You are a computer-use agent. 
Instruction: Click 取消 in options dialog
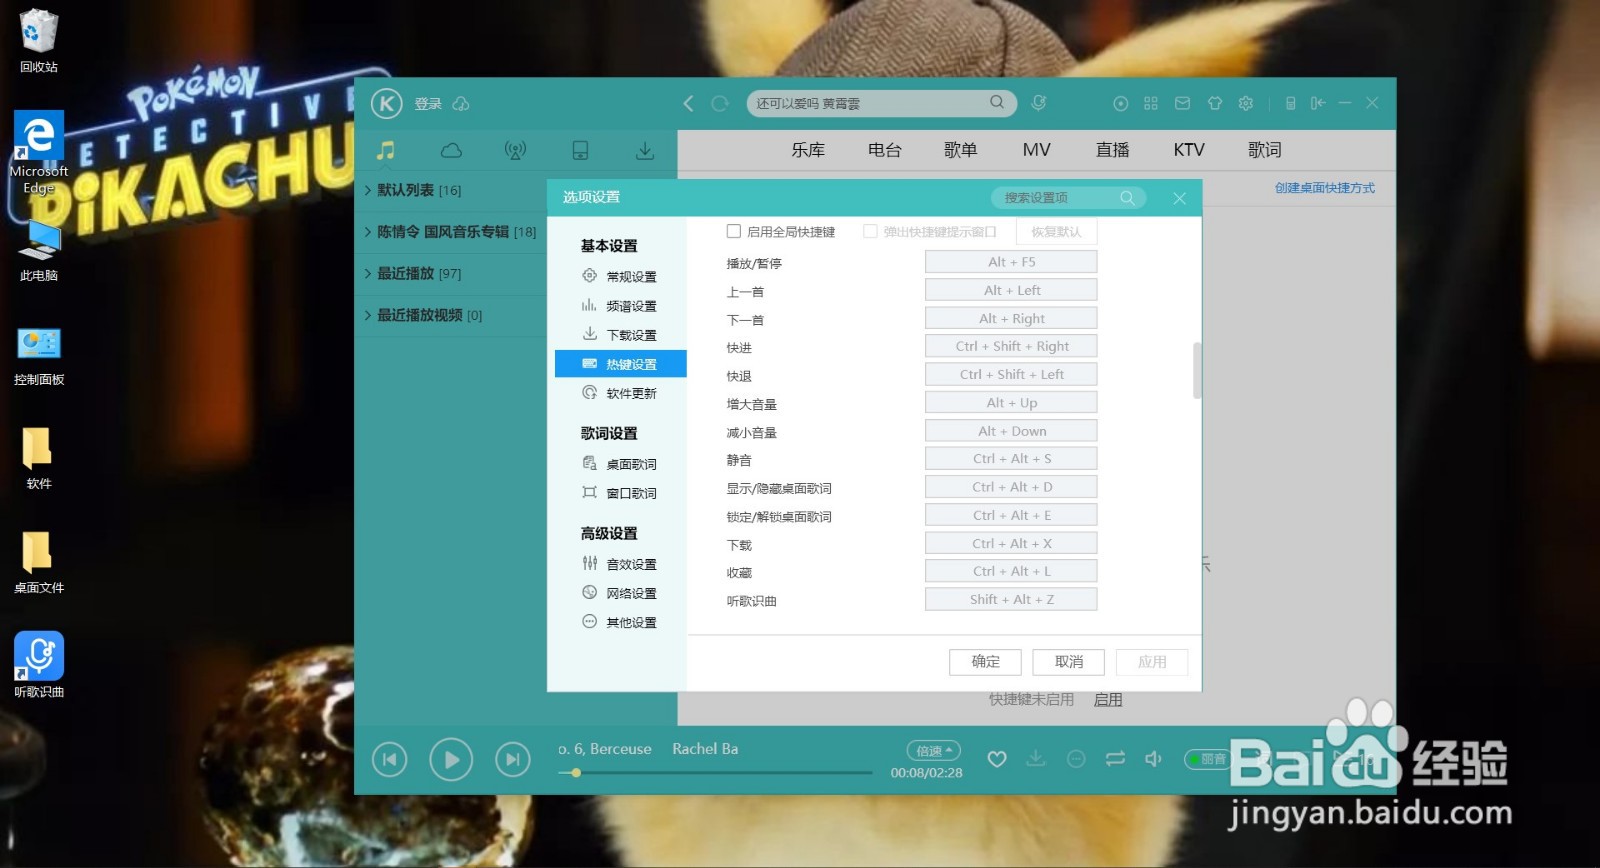point(1069,662)
